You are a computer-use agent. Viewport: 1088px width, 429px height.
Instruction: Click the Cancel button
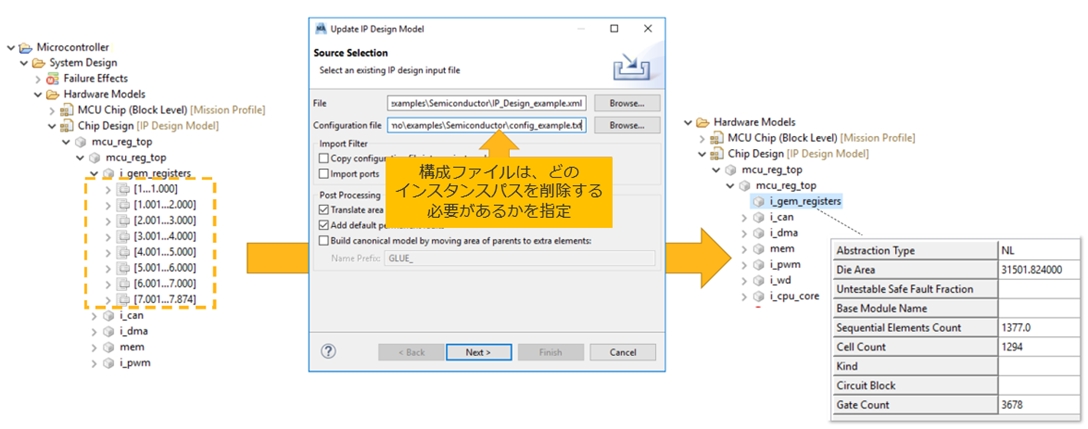pos(622,352)
